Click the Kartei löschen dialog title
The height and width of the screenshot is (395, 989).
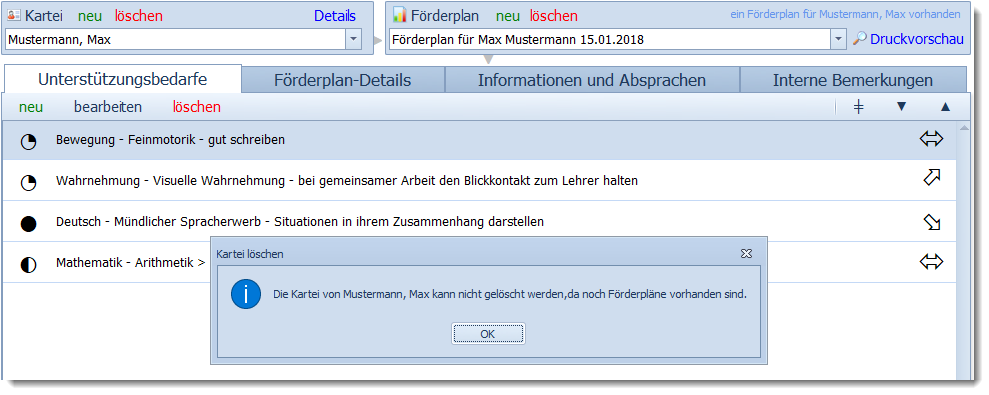250,254
